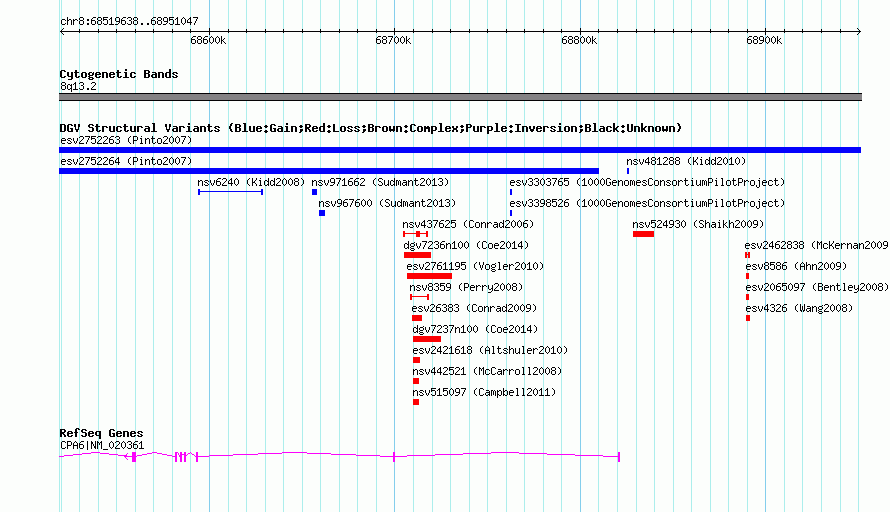Select the nsv437625 (Conrad2006) loss feature
Screen dimensions: 890x512
(x=415, y=234)
